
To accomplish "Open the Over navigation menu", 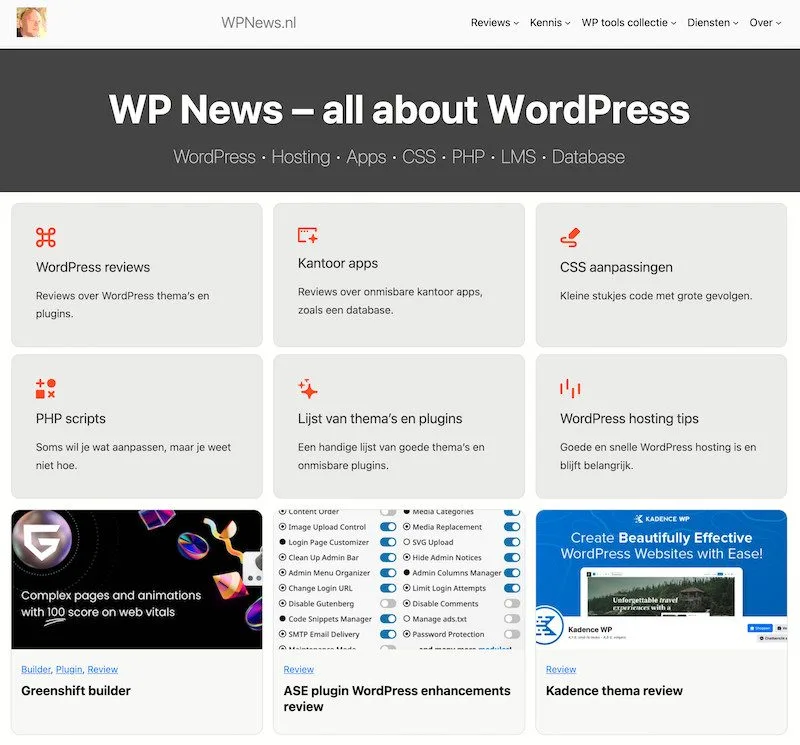I will point(765,23).
